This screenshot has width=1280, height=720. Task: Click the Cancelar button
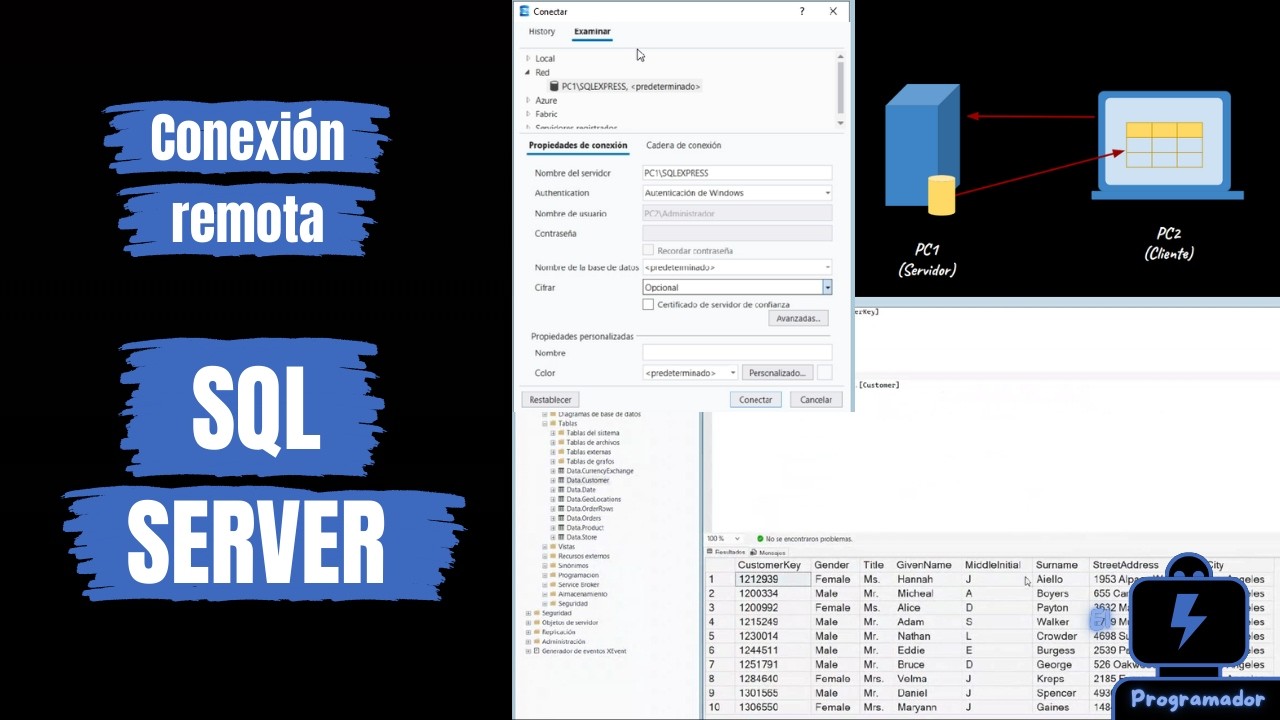point(816,400)
